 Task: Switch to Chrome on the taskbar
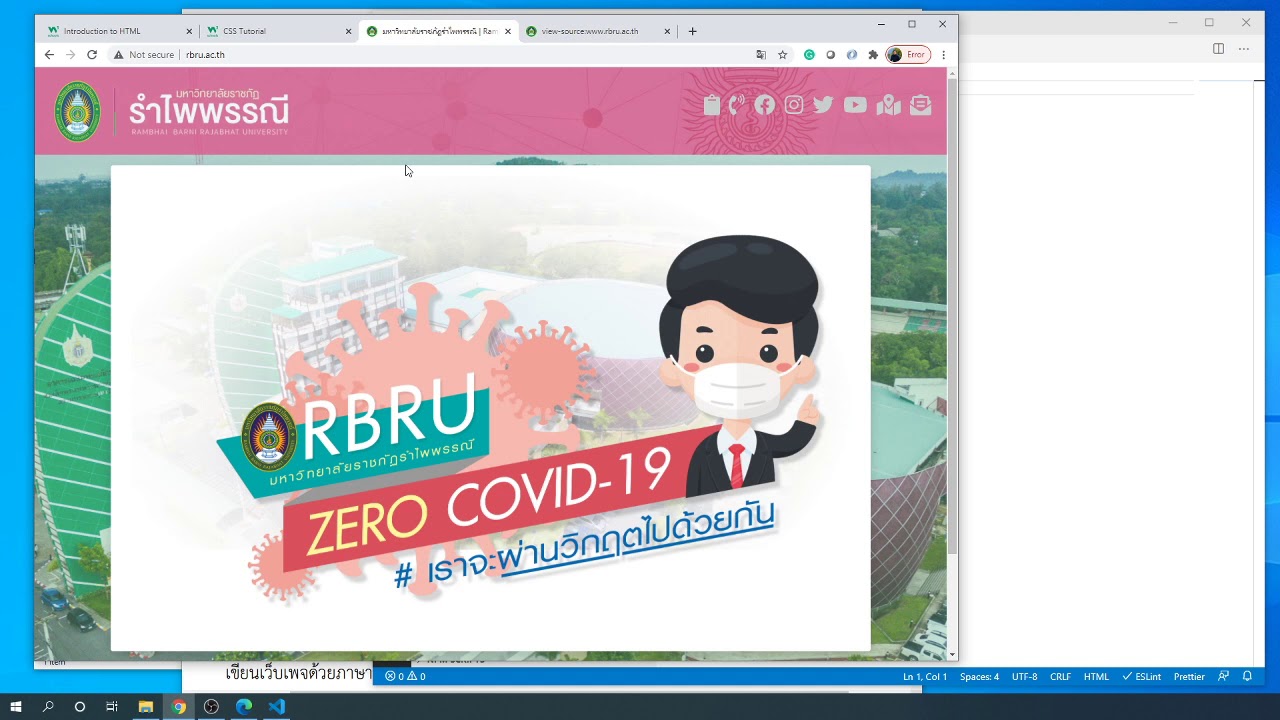coord(179,706)
